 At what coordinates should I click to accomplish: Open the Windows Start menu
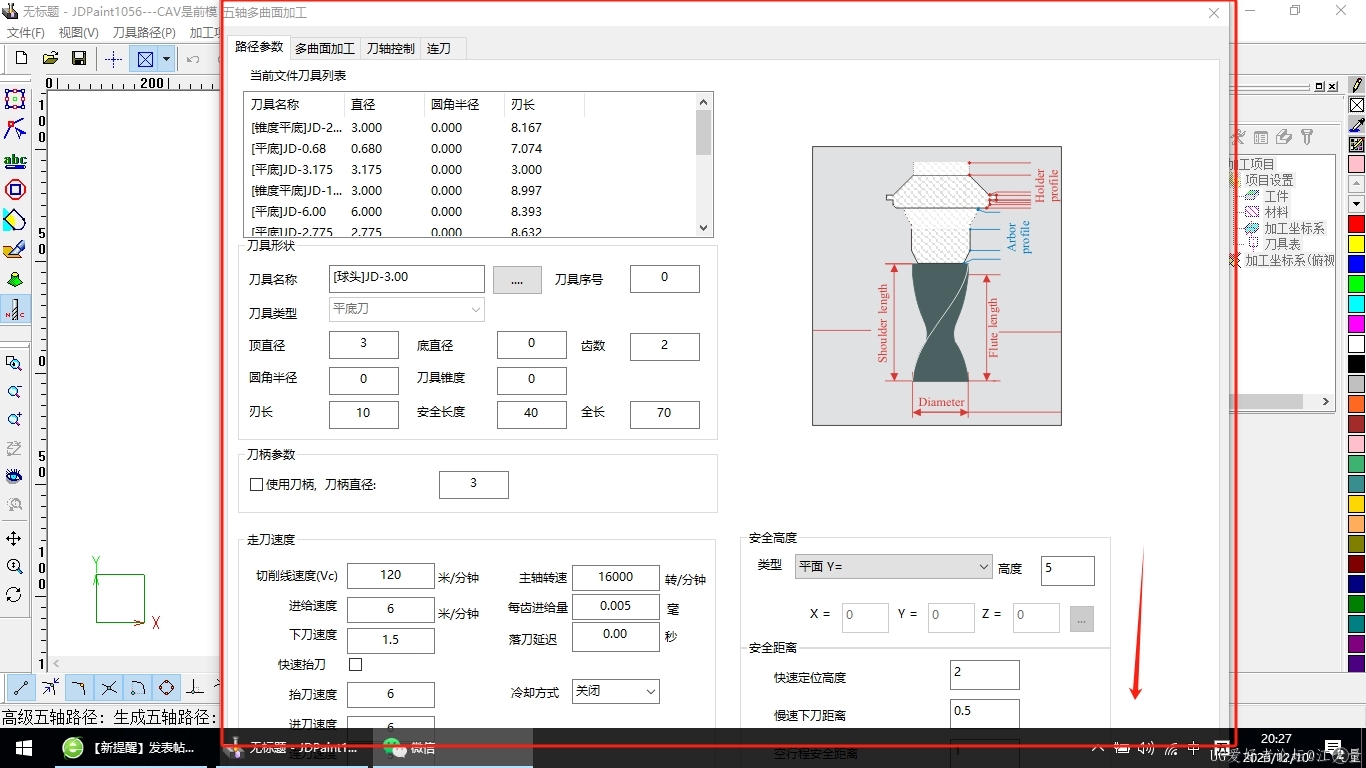tap(23, 748)
